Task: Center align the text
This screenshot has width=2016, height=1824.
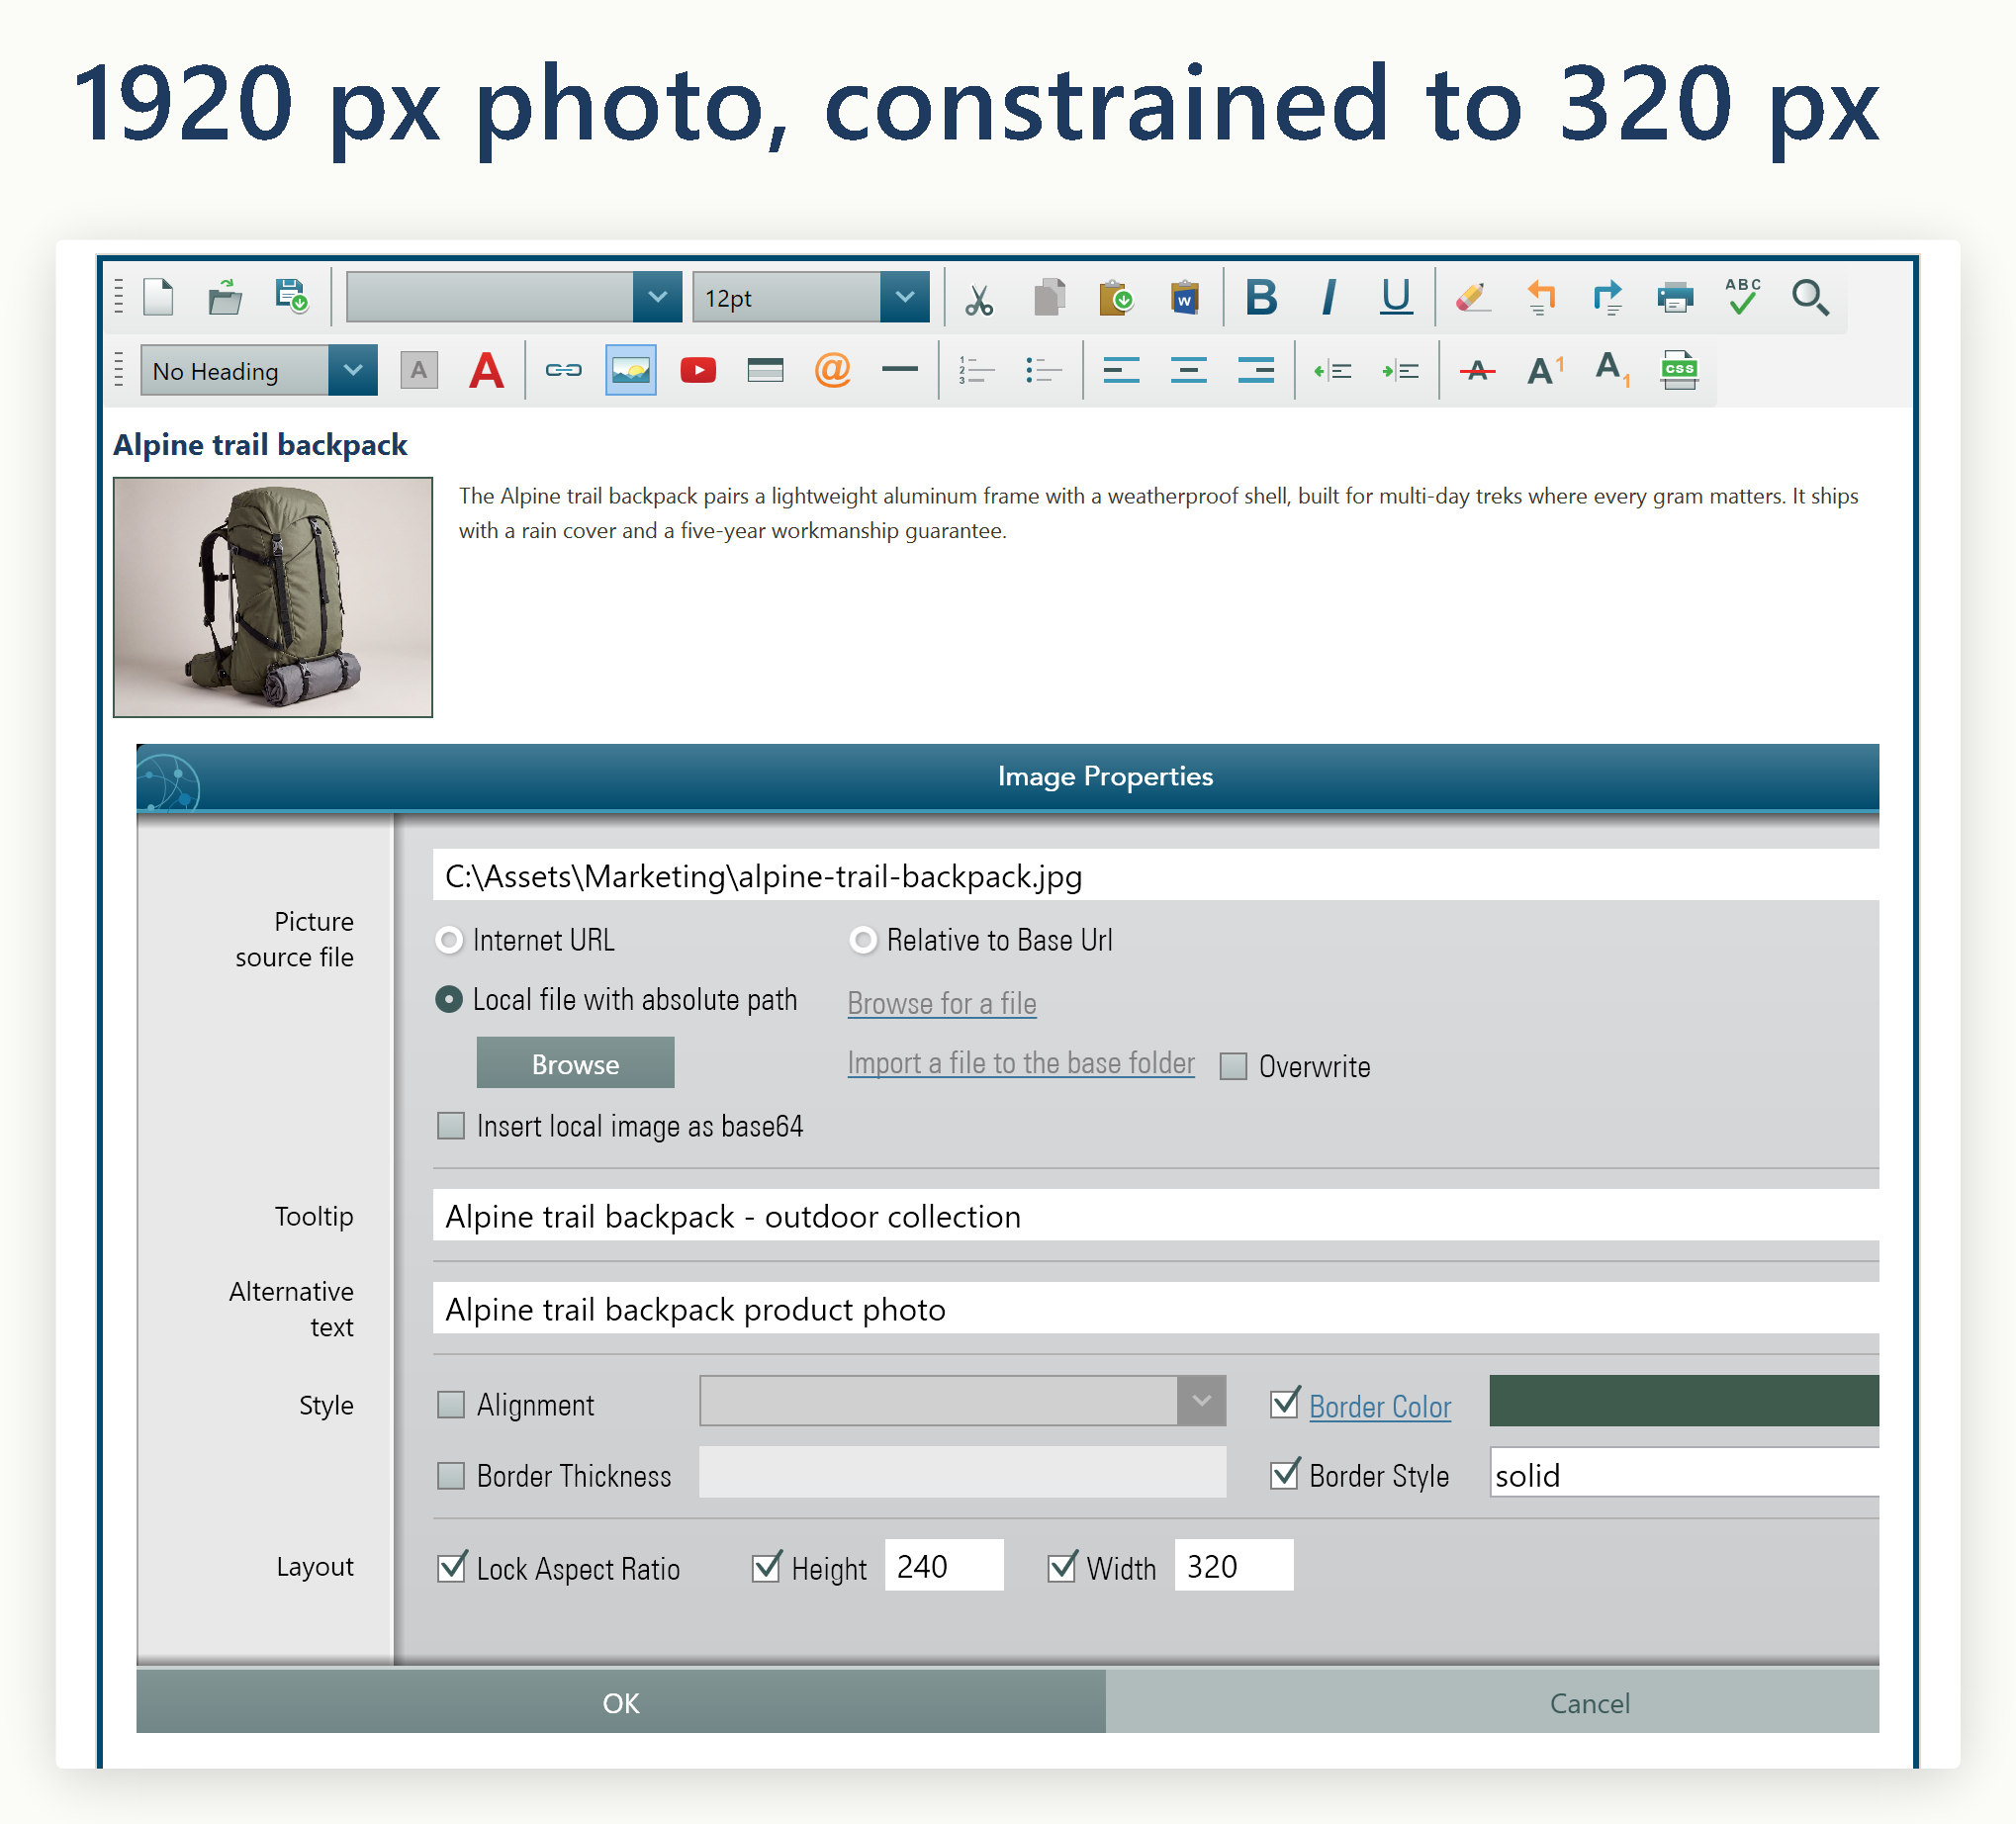Action: 1188,370
